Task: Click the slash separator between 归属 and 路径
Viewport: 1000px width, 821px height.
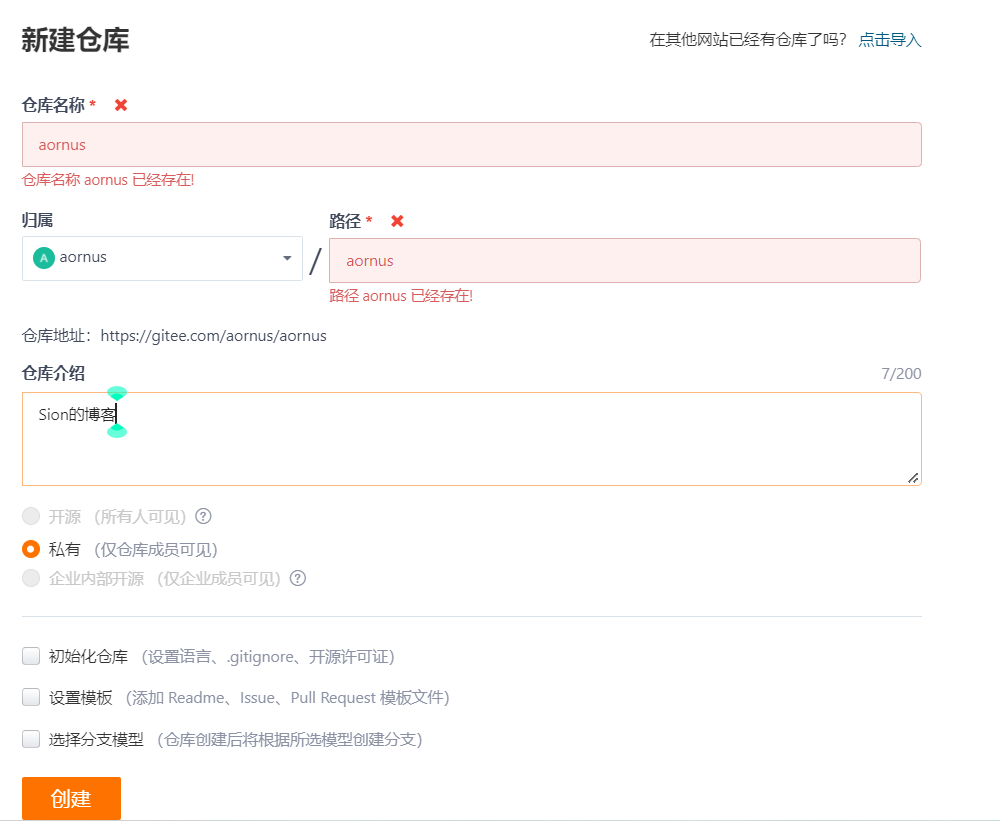Action: [315, 258]
